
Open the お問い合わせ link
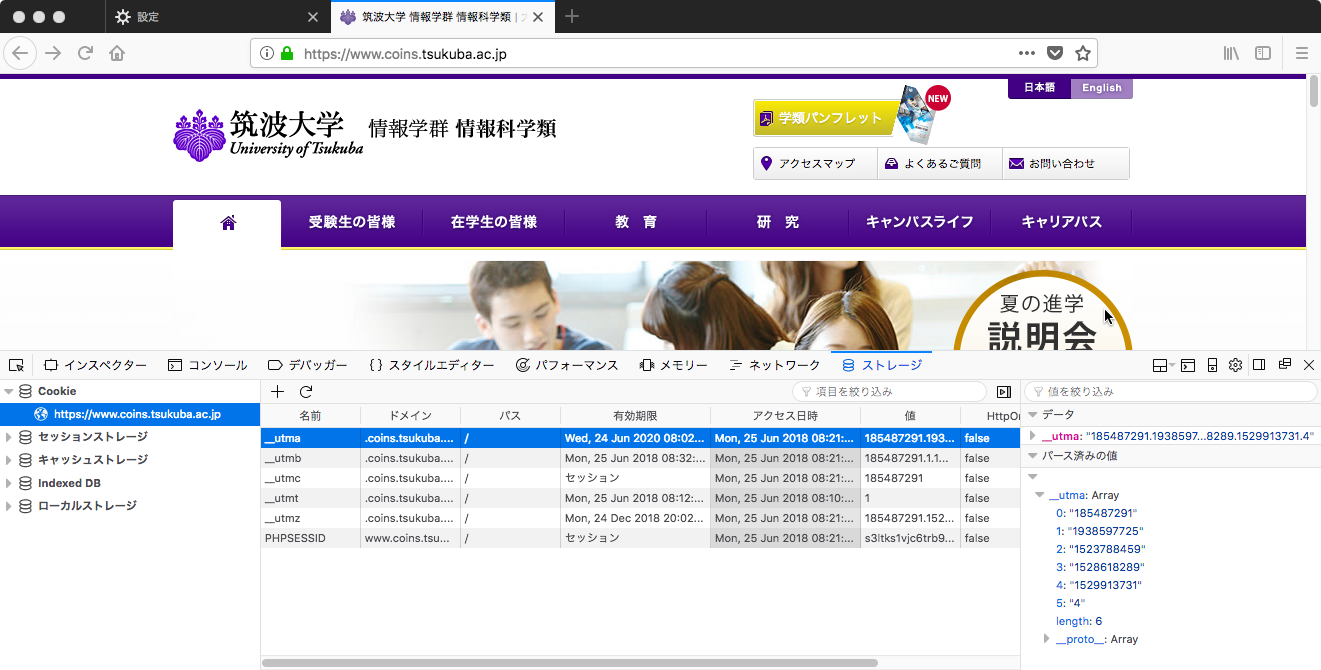pyautogui.click(x=1066, y=164)
